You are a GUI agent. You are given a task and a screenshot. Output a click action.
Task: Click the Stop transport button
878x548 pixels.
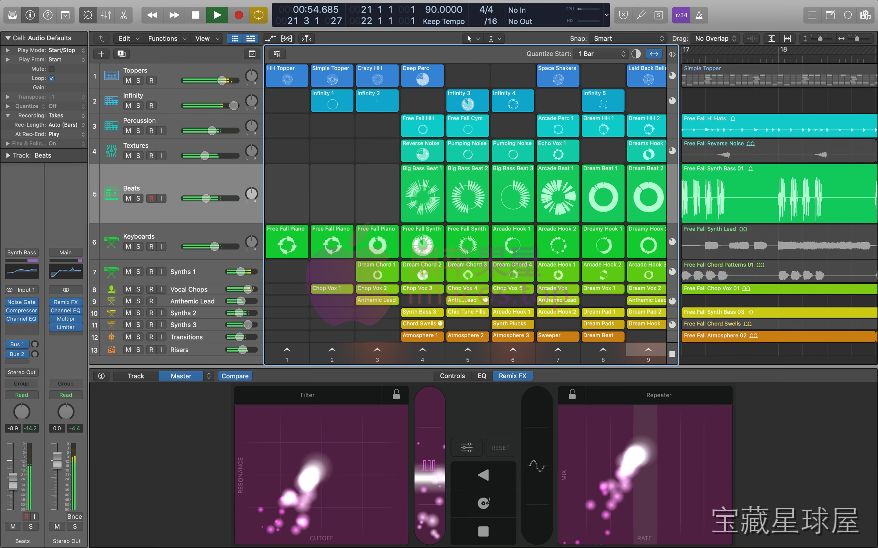(195, 15)
